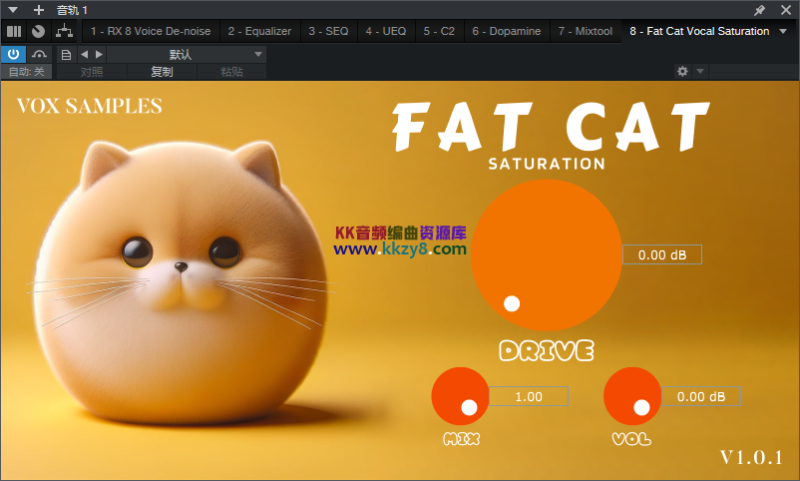Open the routing view icon
800x481 pixels.
click(x=64, y=31)
